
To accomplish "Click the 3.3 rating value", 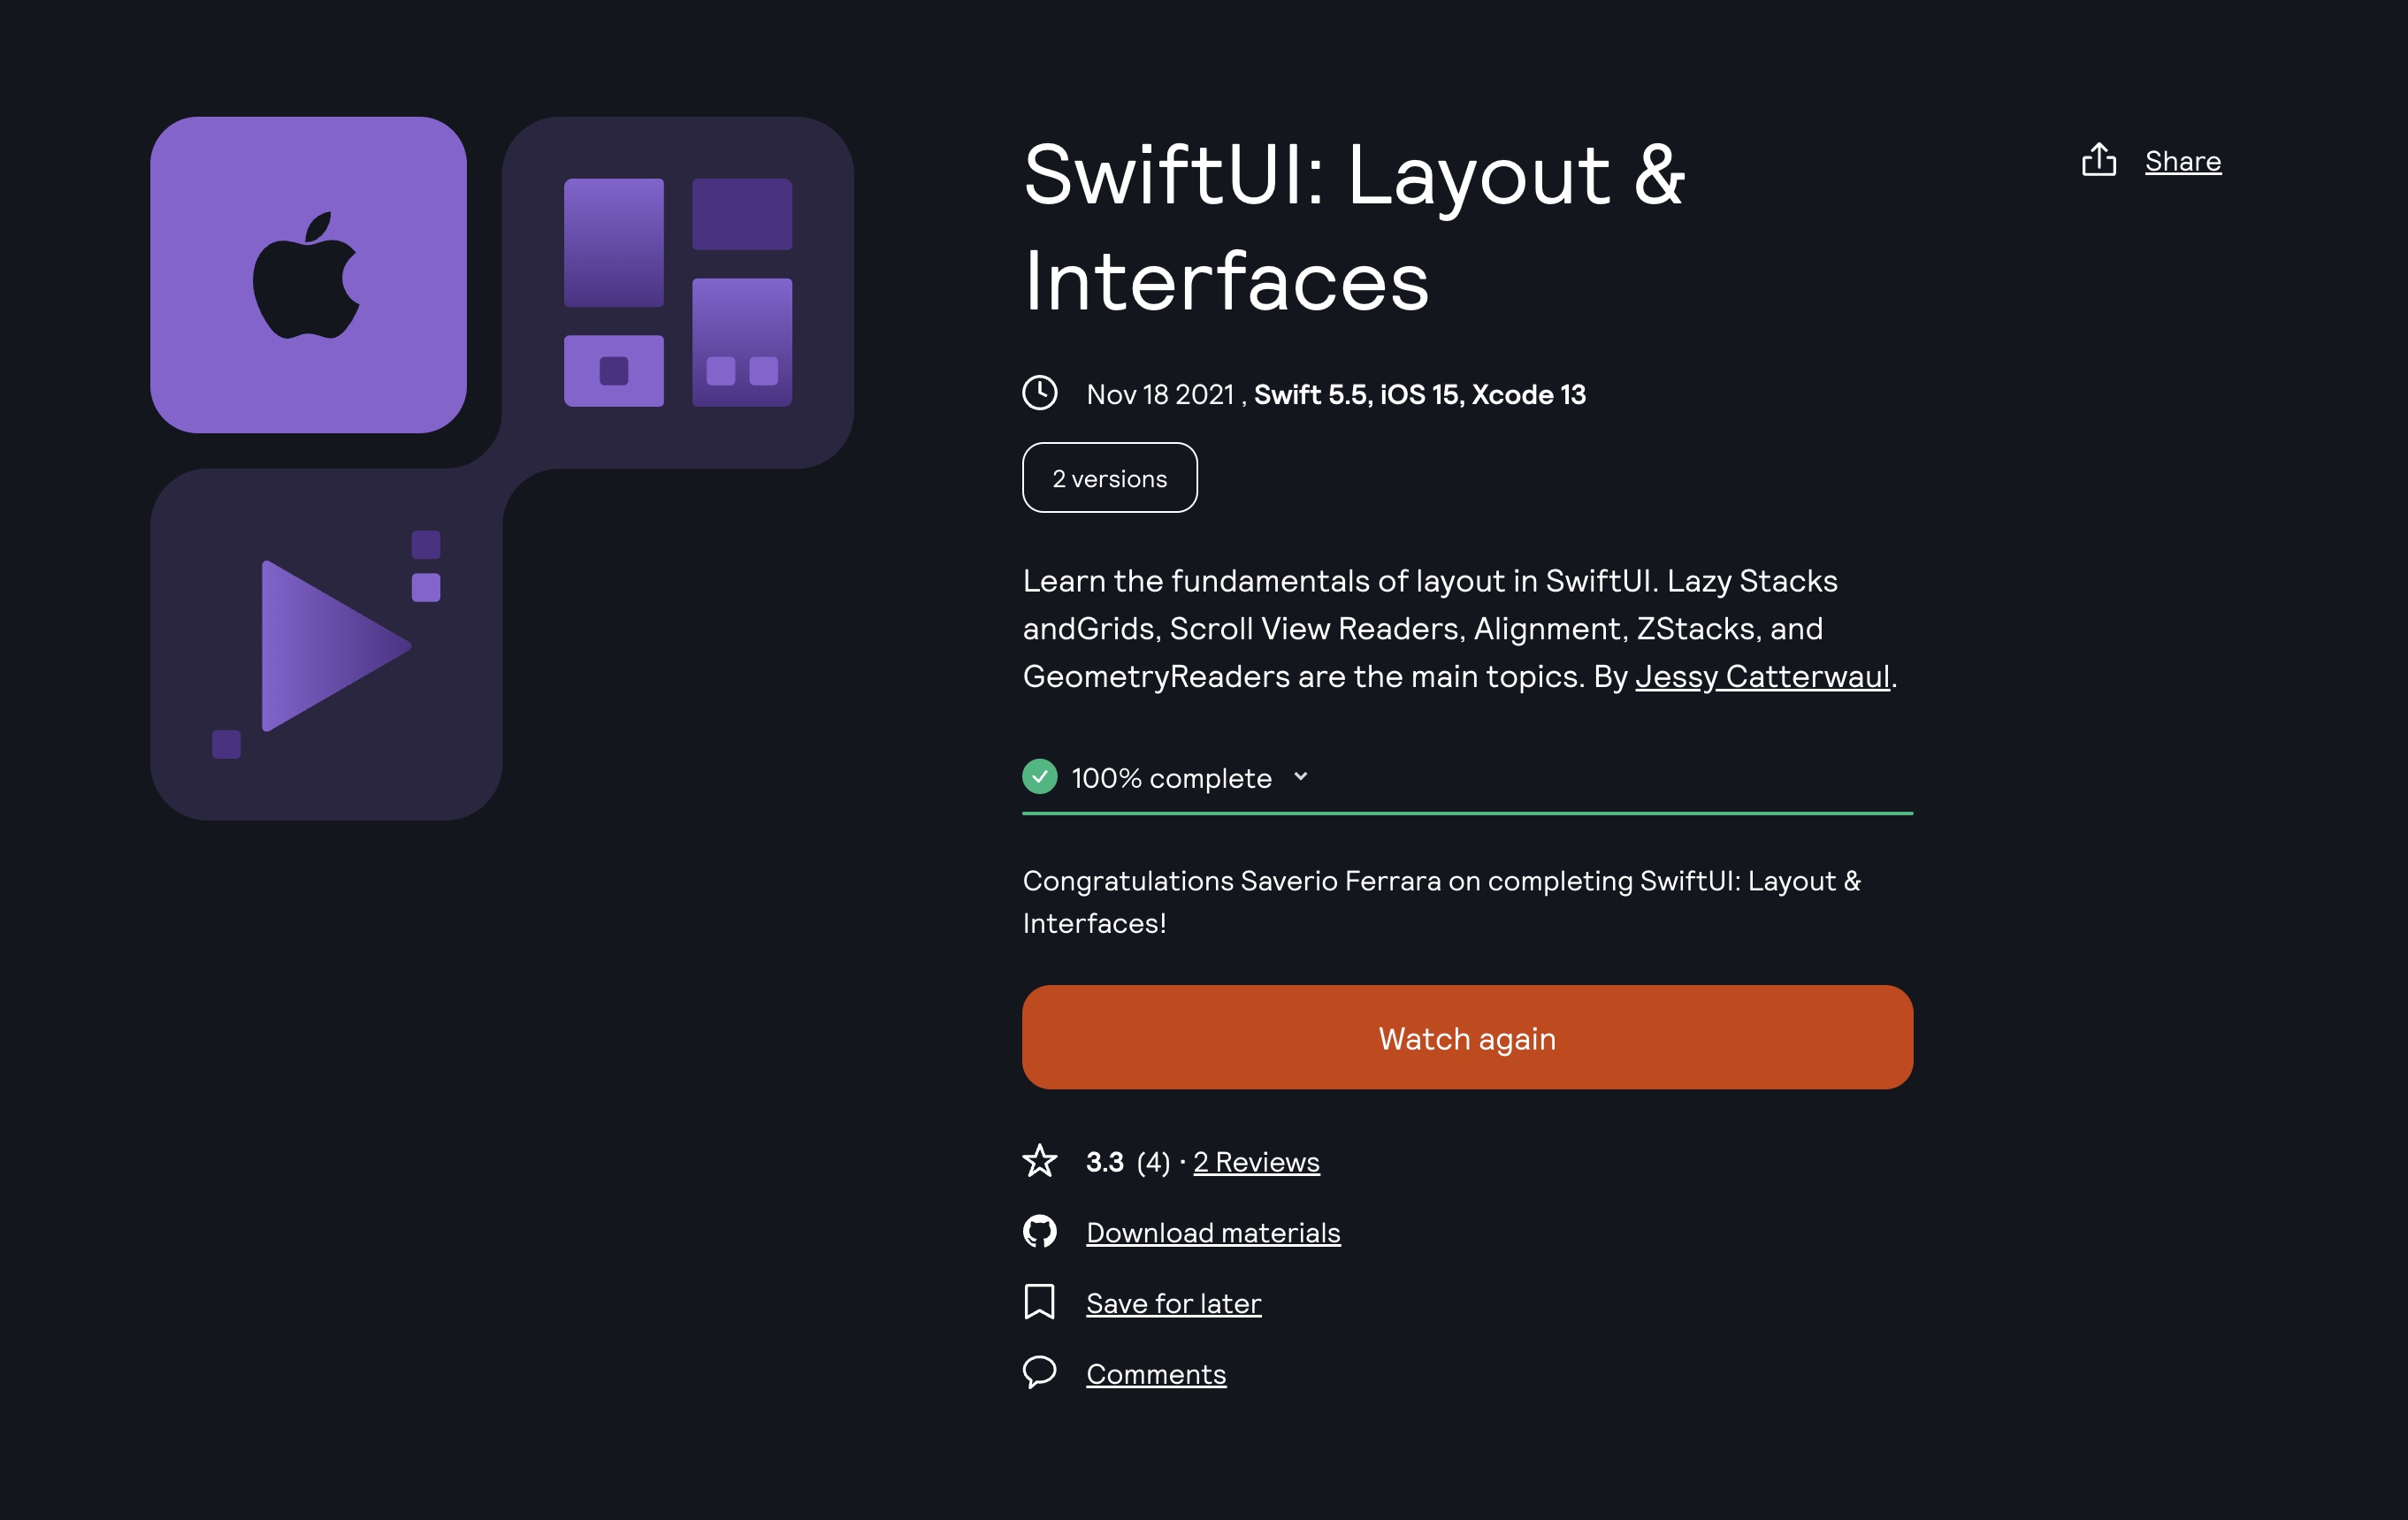I will coord(1105,1162).
